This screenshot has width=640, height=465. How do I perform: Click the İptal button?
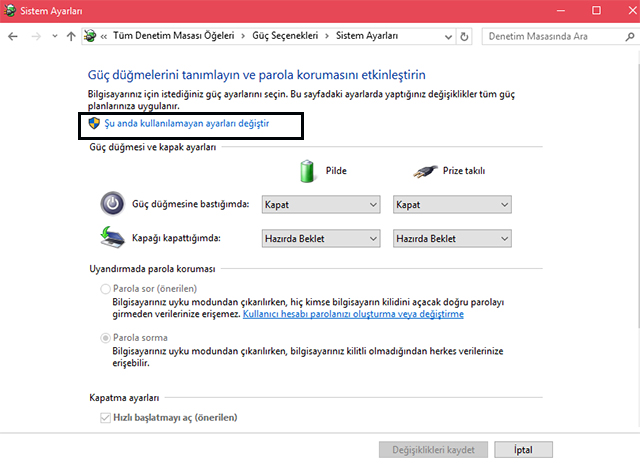click(x=523, y=450)
